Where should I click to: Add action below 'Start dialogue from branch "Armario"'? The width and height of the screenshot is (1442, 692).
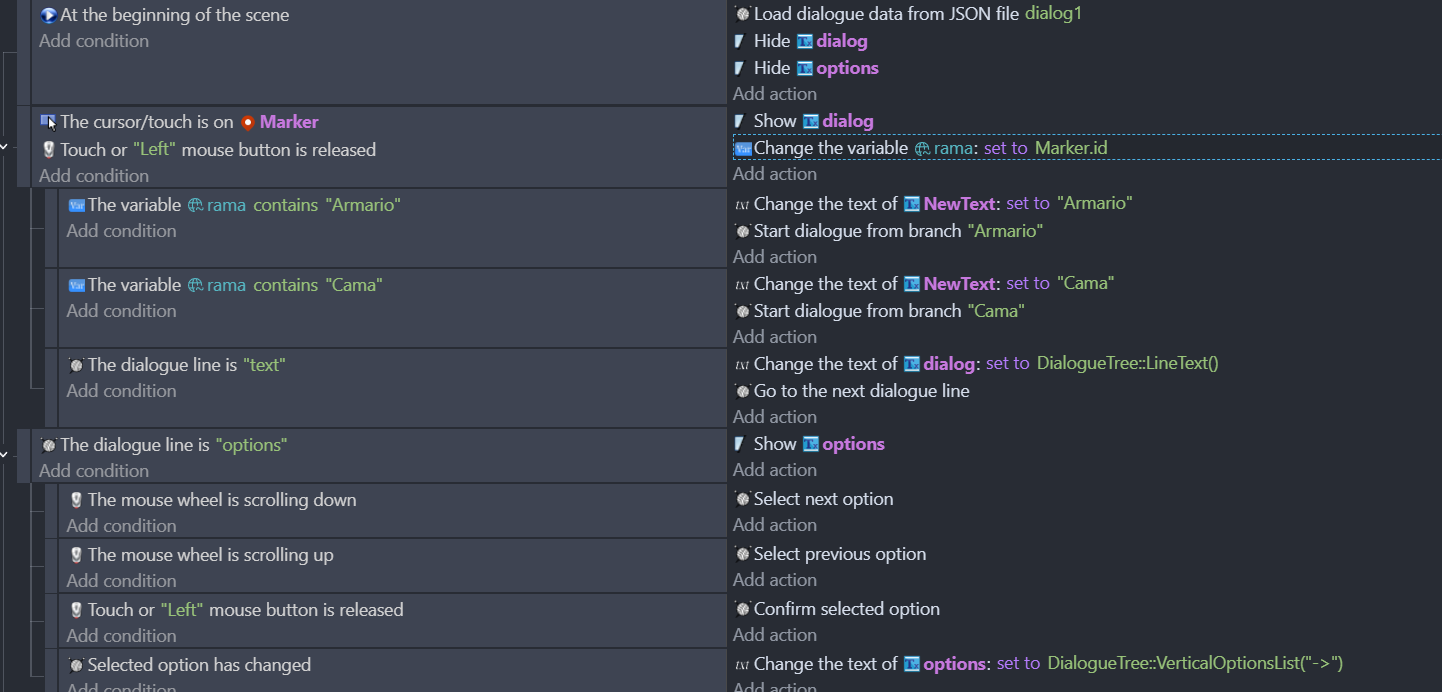(x=775, y=257)
